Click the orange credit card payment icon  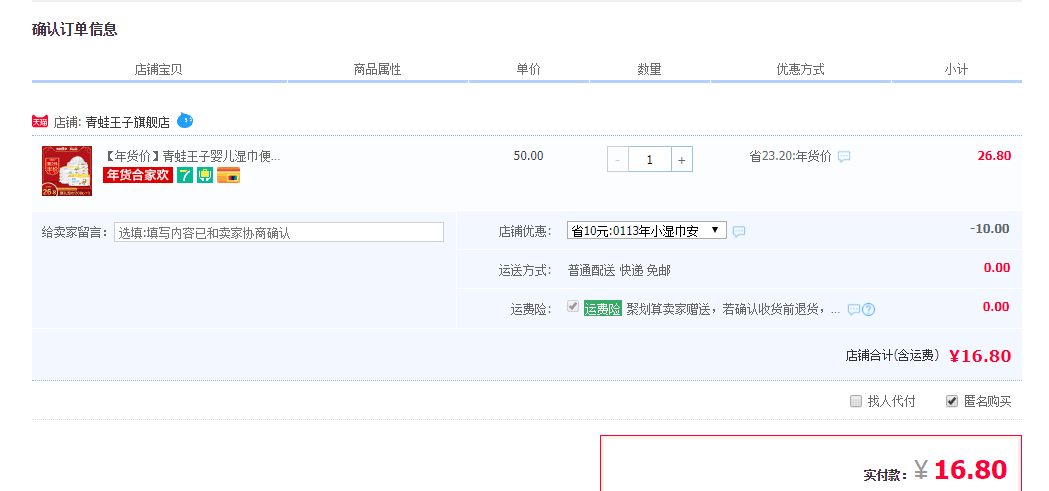[x=228, y=175]
